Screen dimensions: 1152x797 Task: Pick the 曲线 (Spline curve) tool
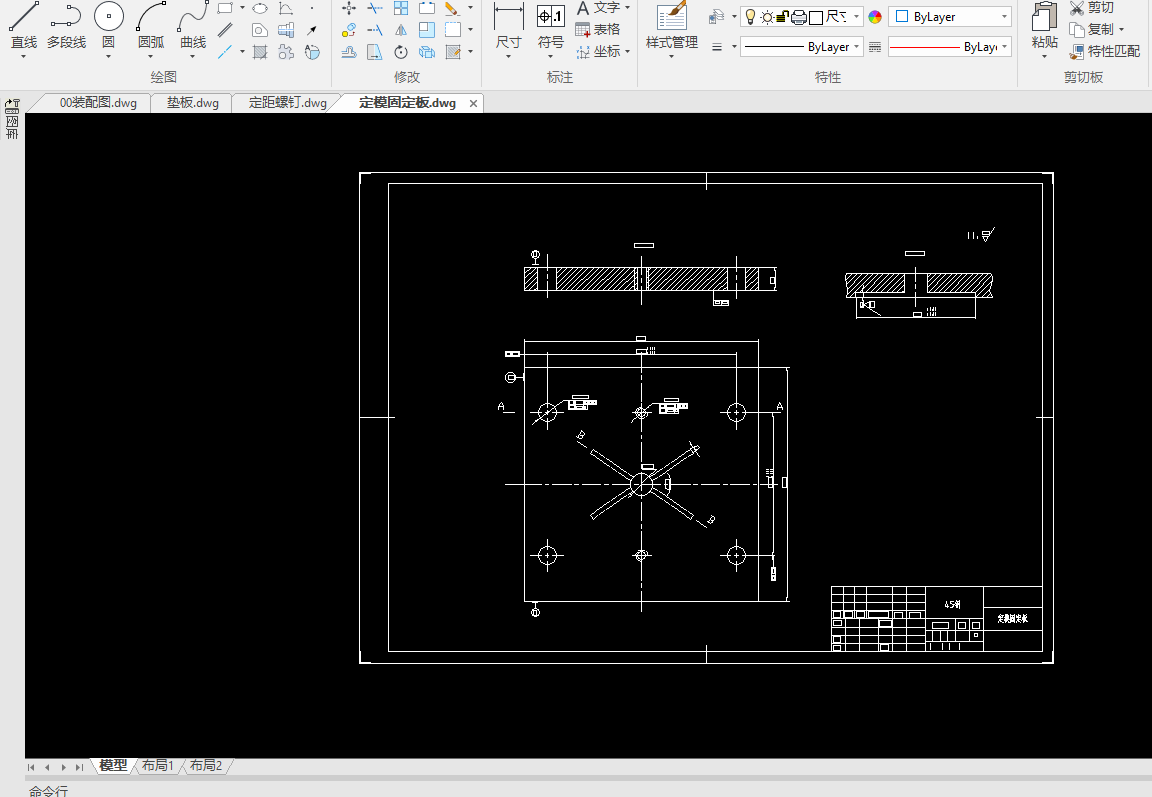point(193,18)
